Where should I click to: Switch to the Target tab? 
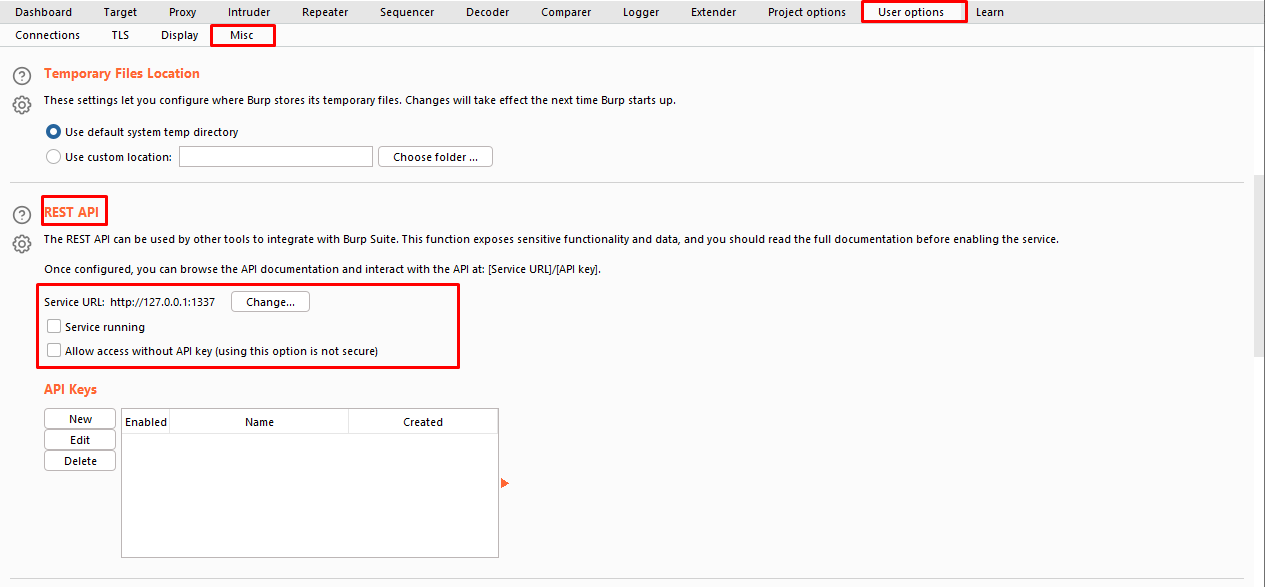(x=120, y=12)
